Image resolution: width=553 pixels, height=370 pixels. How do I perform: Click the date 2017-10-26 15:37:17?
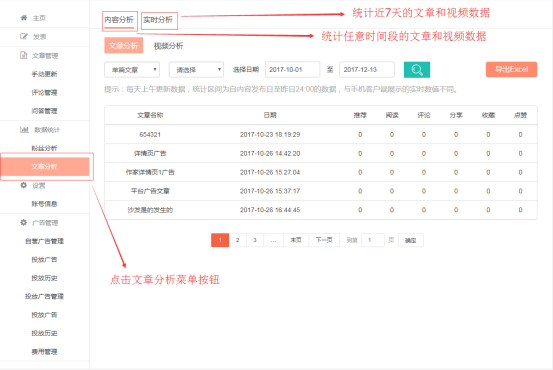tap(270, 191)
